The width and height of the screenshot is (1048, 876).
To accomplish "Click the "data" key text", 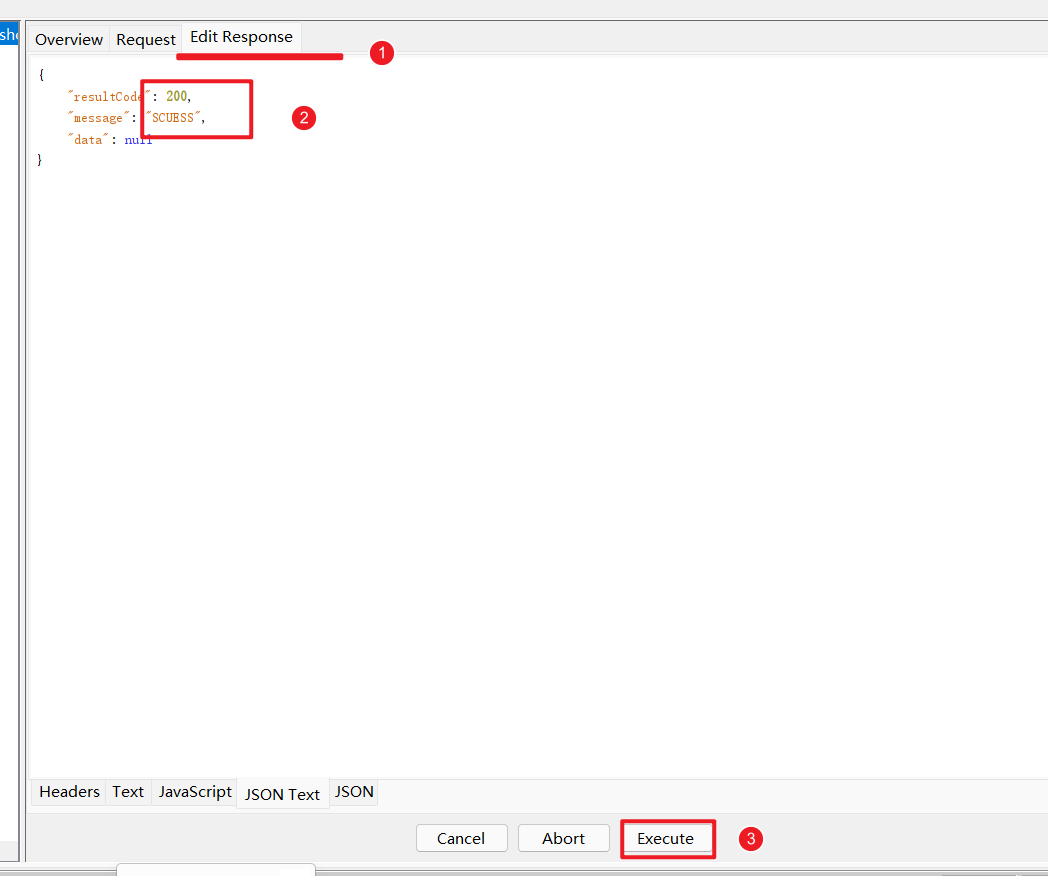I will (x=88, y=140).
